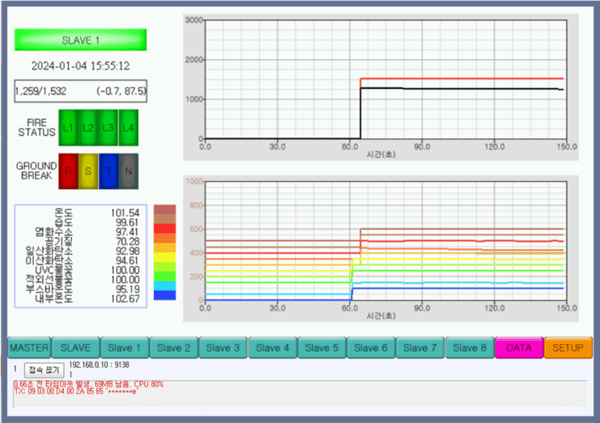Open the Slave 8 tab
The image size is (600, 423).
[468, 348]
